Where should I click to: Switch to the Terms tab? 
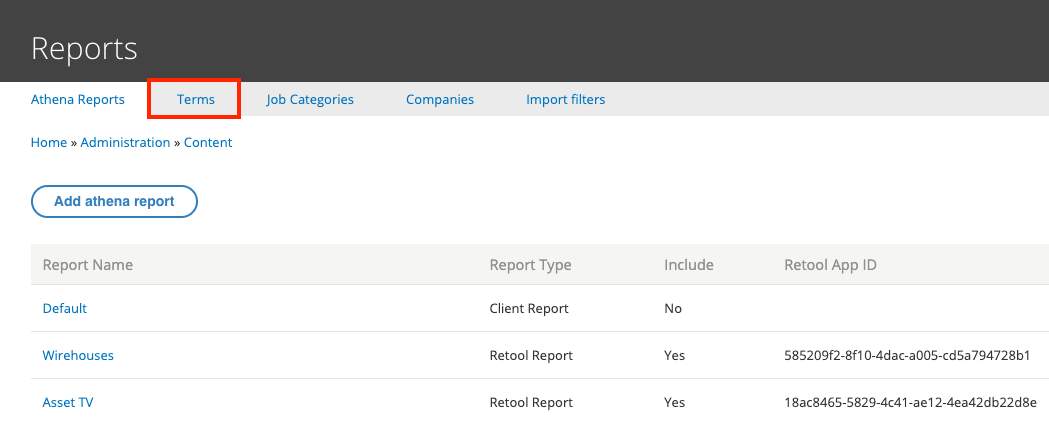coord(195,100)
